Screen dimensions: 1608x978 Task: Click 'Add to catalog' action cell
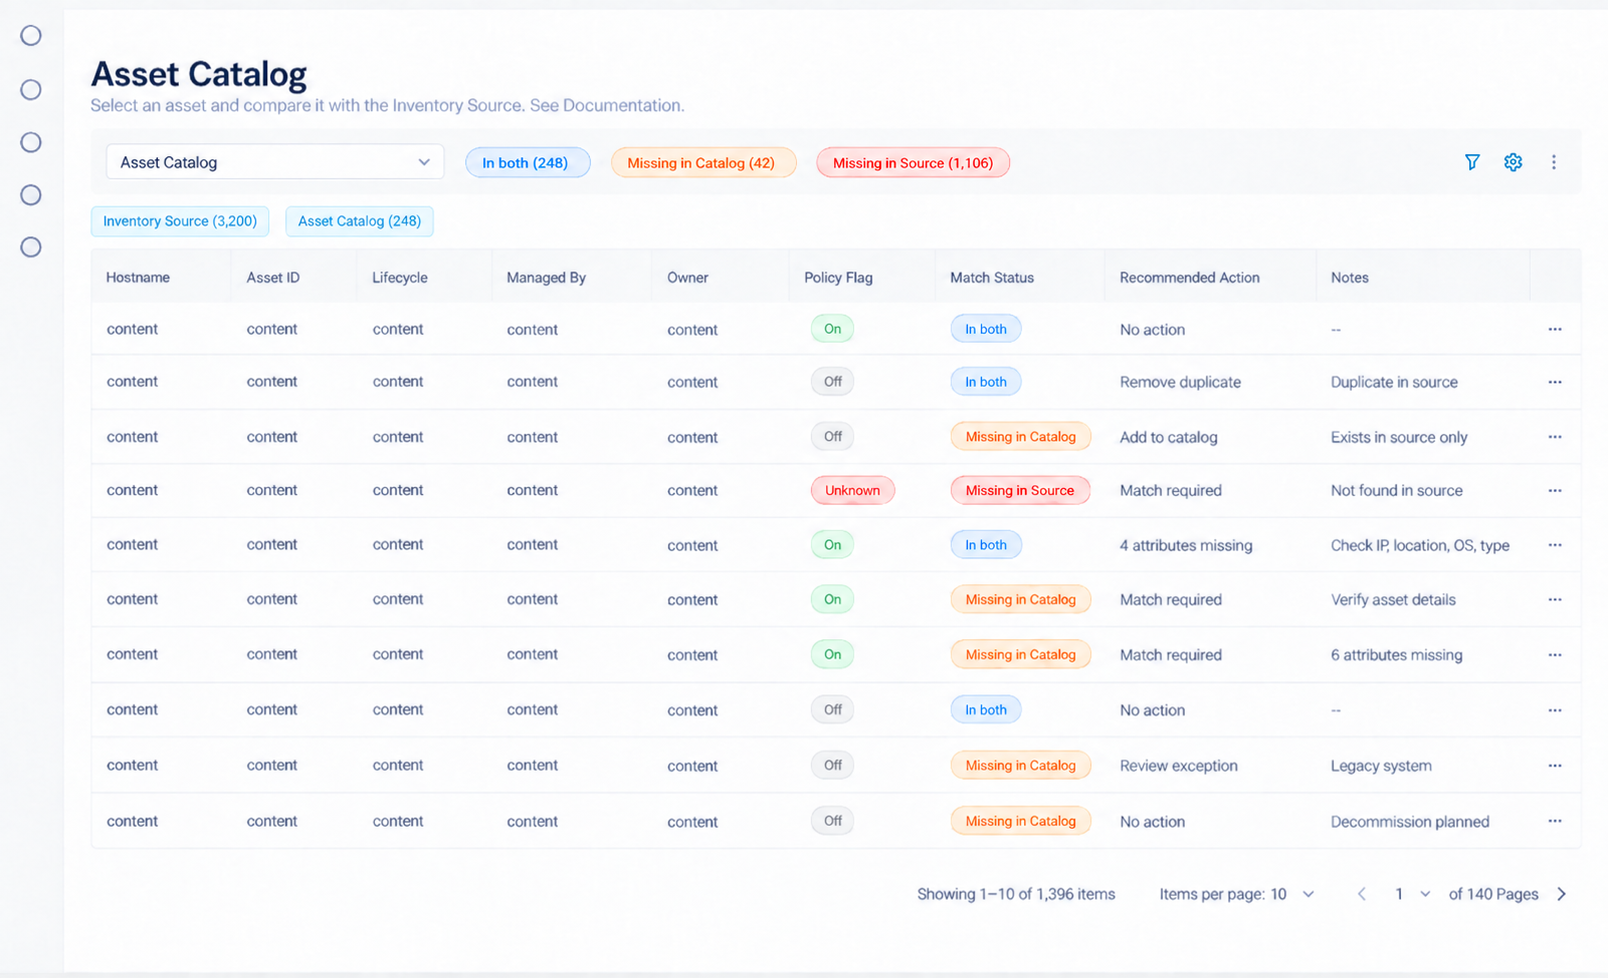[x=1169, y=437]
